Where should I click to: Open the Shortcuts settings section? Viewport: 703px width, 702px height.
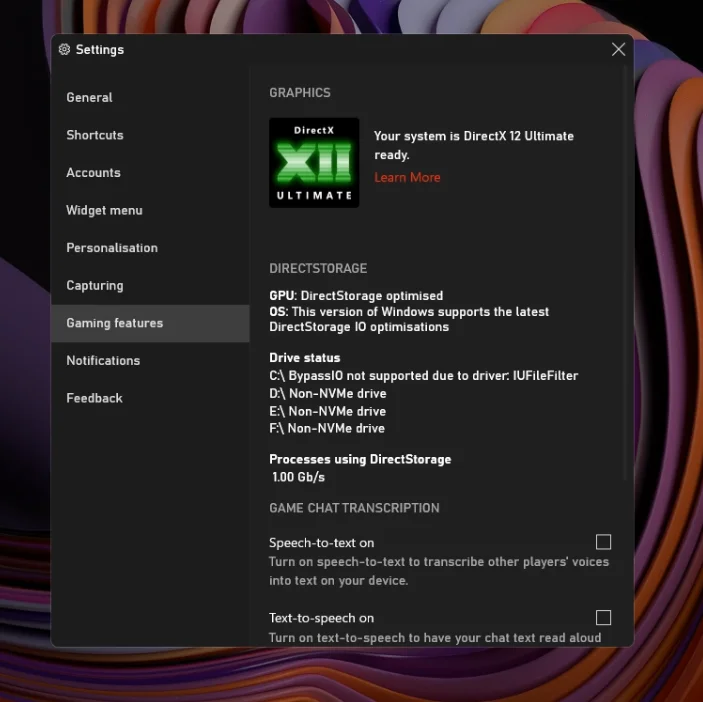[x=150, y=135]
